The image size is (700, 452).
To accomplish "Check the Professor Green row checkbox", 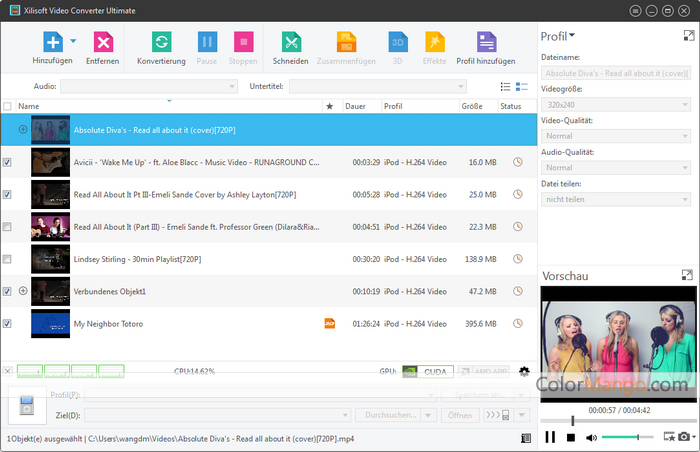I will pyautogui.click(x=7, y=227).
